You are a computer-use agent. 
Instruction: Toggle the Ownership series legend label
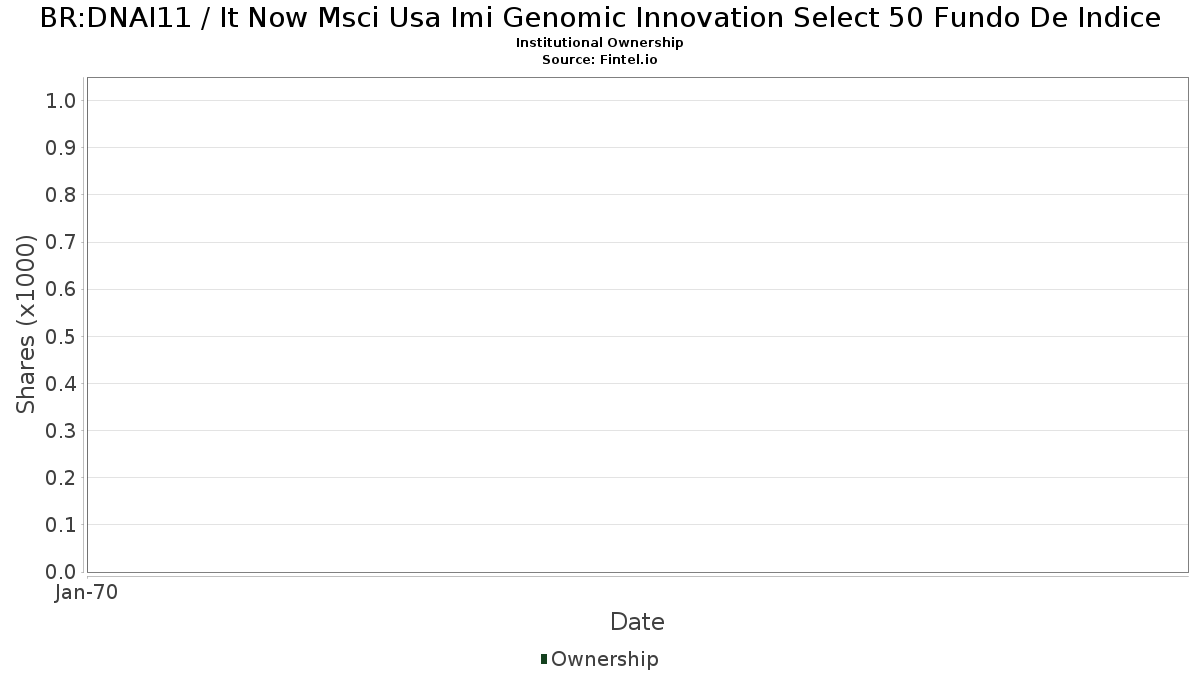(x=604, y=659)
